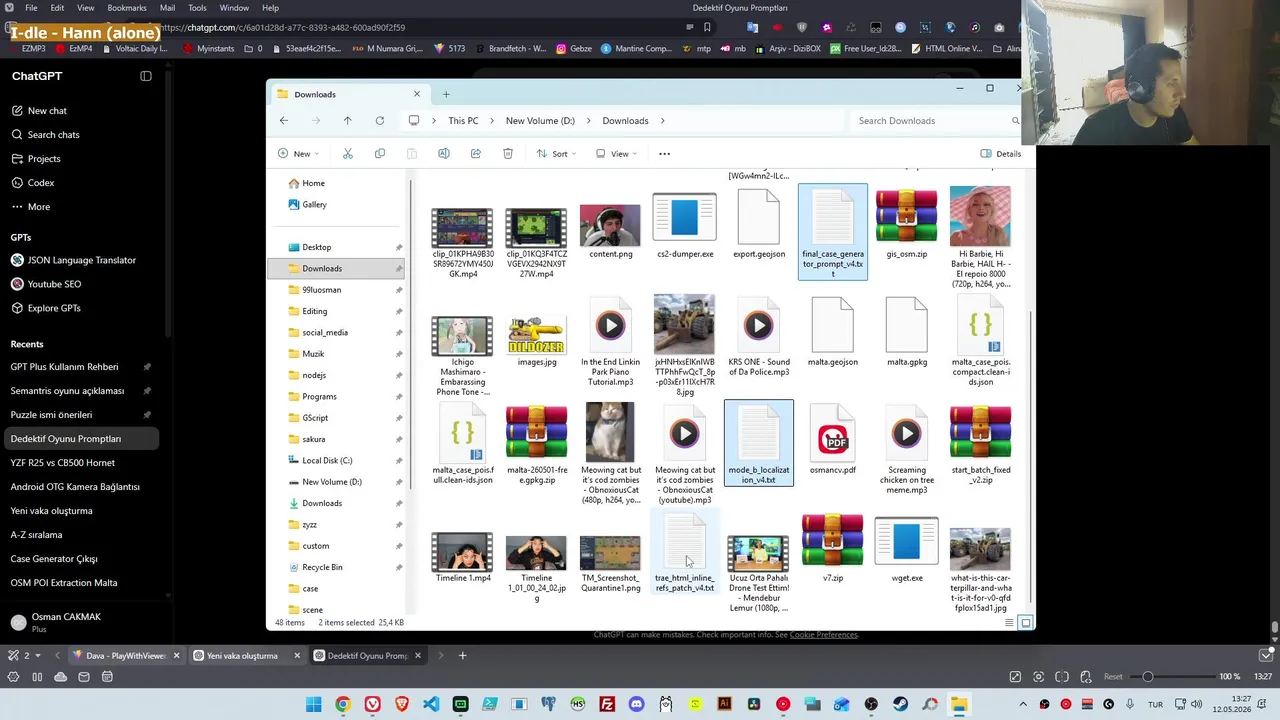Toggle the Details pane button
Viewport: 1280px width, 720px height.
1000,153
